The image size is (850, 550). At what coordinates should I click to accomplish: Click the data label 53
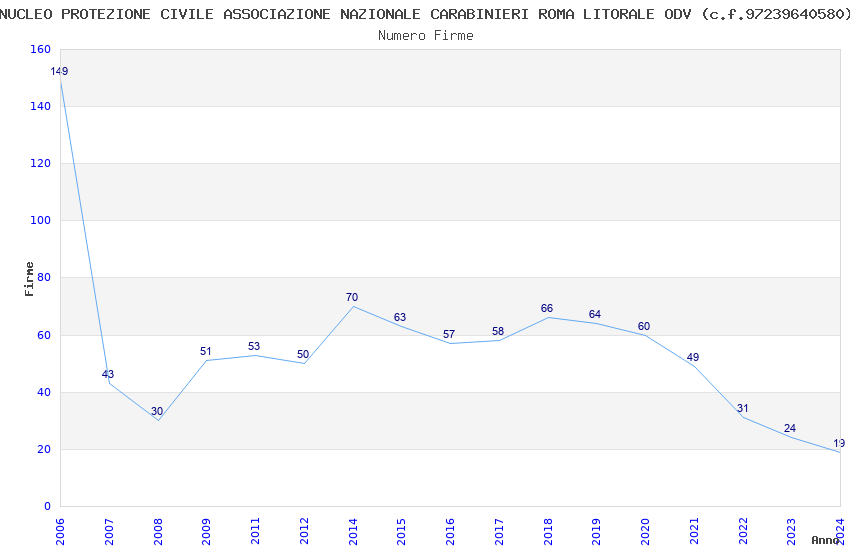pyautogui.click(x=254, y=346)
